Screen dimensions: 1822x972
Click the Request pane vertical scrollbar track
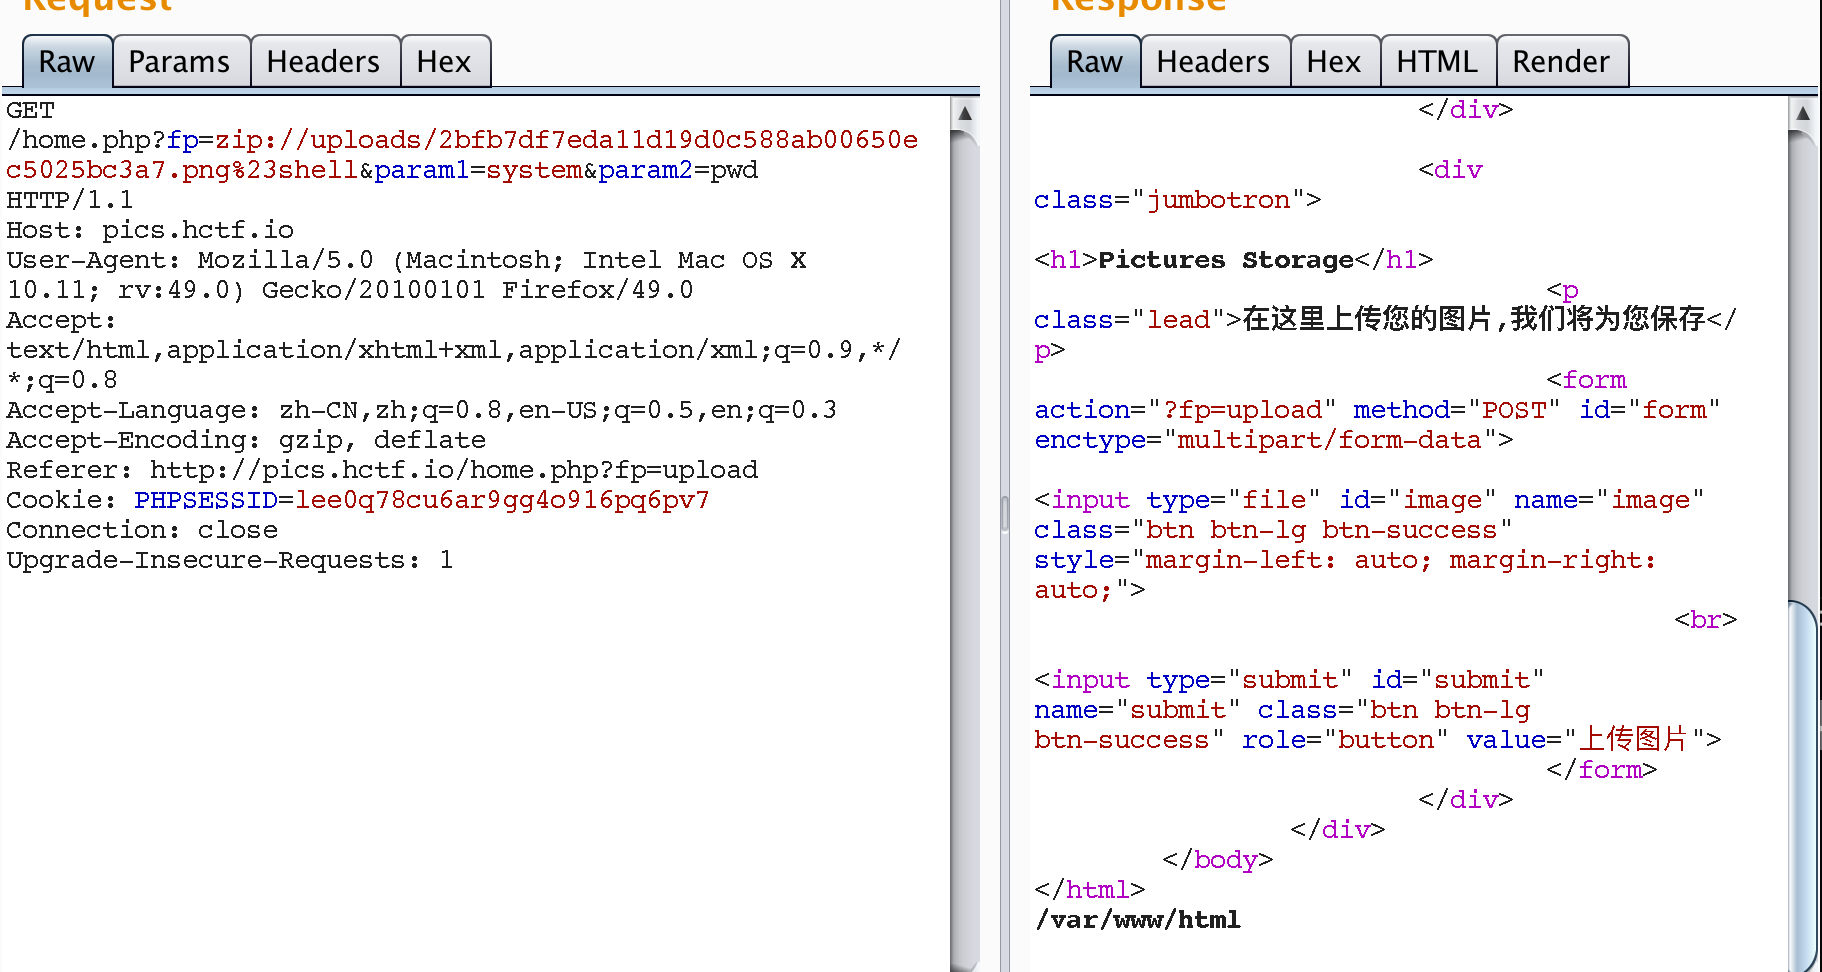point(965,550)
